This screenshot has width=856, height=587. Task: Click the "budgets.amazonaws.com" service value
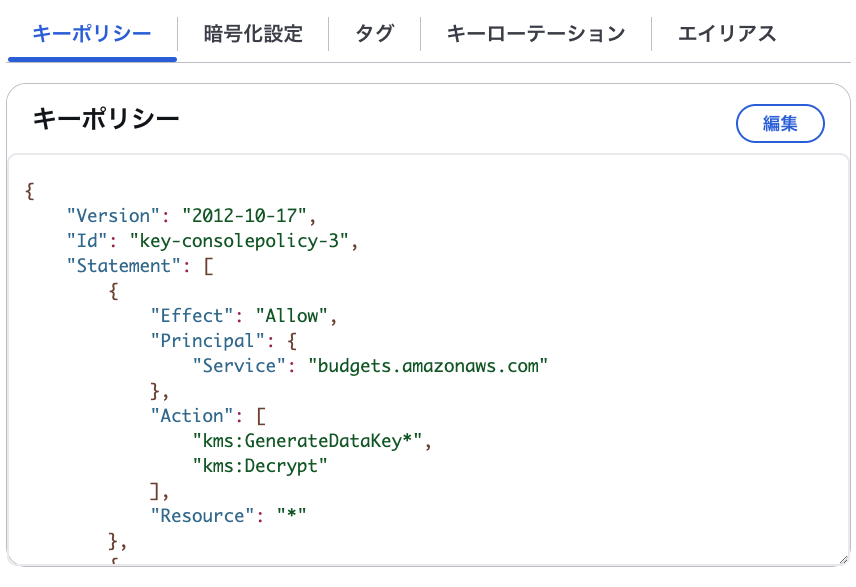coord(429,365)
